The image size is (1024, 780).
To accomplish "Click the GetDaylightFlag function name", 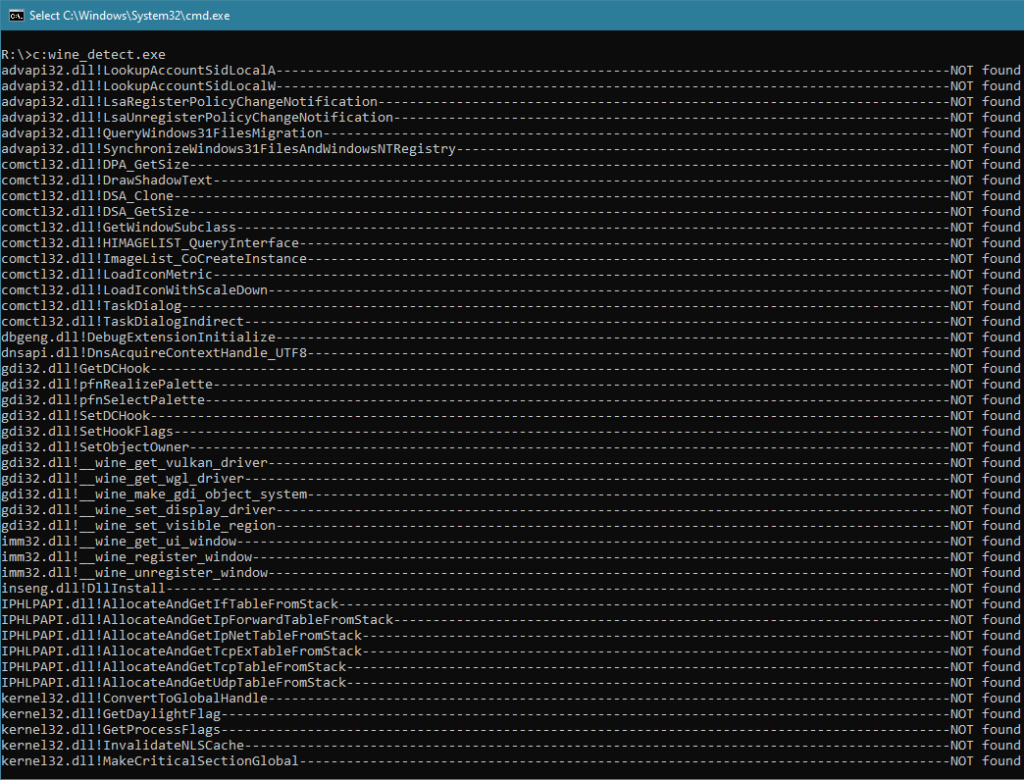I will 161,714.
